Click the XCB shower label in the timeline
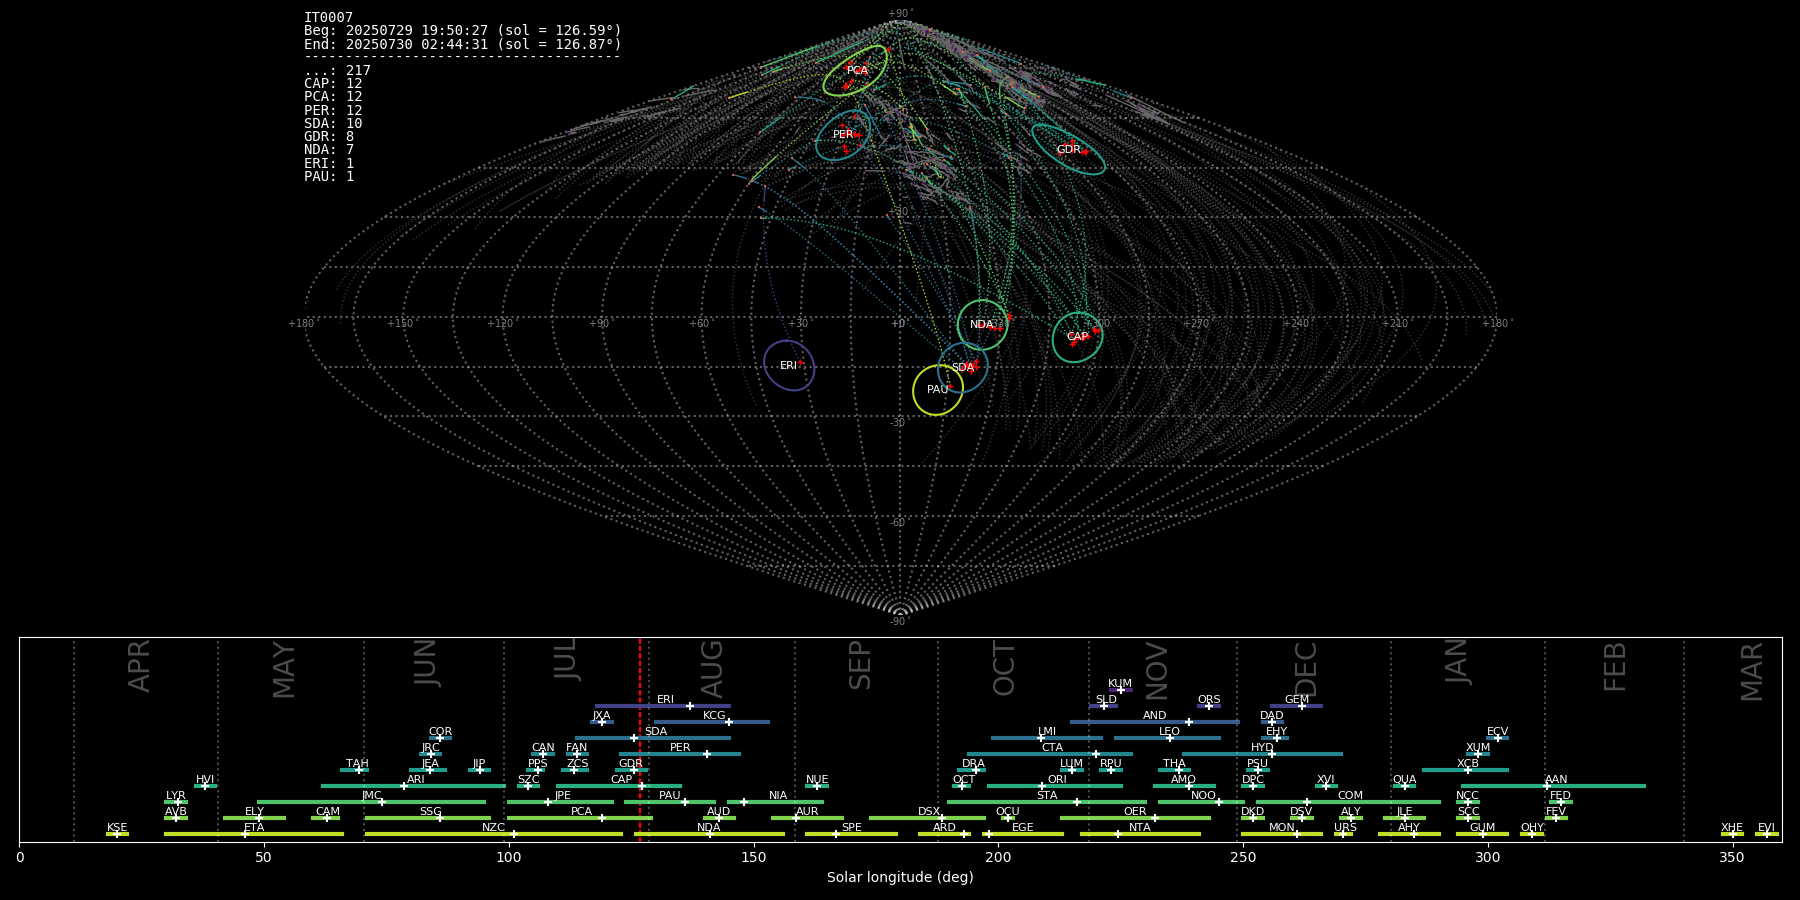1800x900 pixels. click(x=1467, y=764)
